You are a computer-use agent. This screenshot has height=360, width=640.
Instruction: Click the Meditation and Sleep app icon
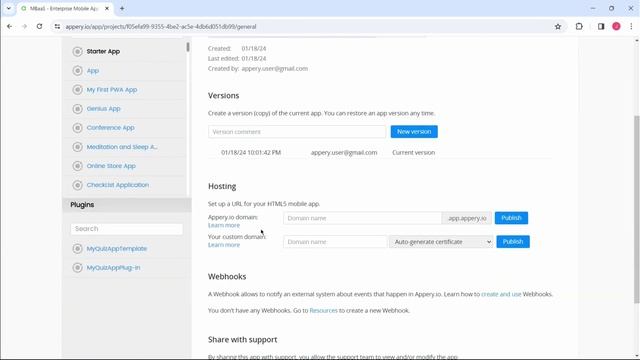(x=77, y=147)
